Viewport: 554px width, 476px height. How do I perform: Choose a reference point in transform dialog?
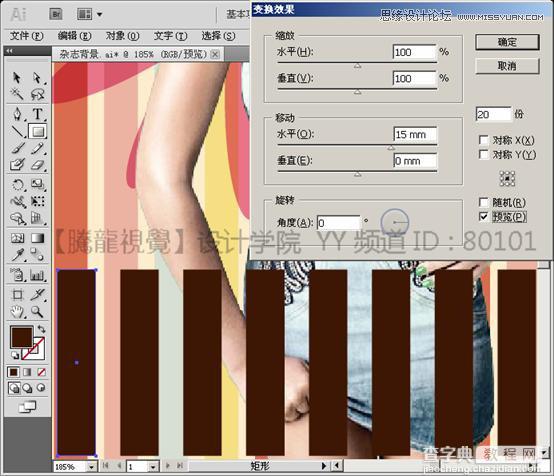coord(507,178)
